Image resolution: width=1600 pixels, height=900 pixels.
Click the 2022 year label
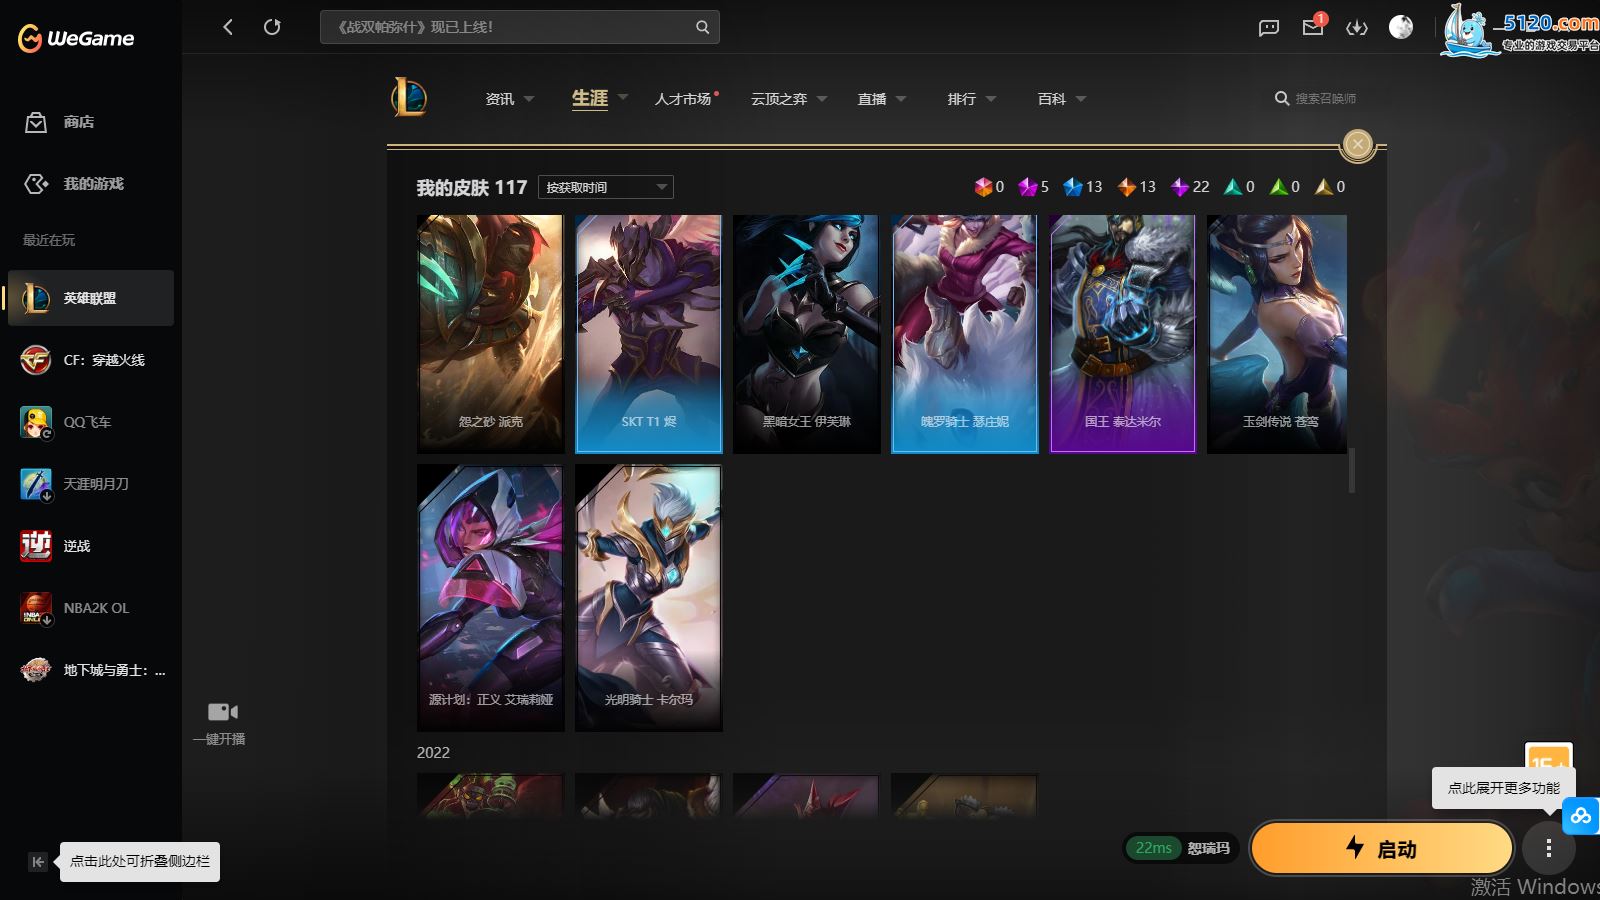tap(433, 753)
